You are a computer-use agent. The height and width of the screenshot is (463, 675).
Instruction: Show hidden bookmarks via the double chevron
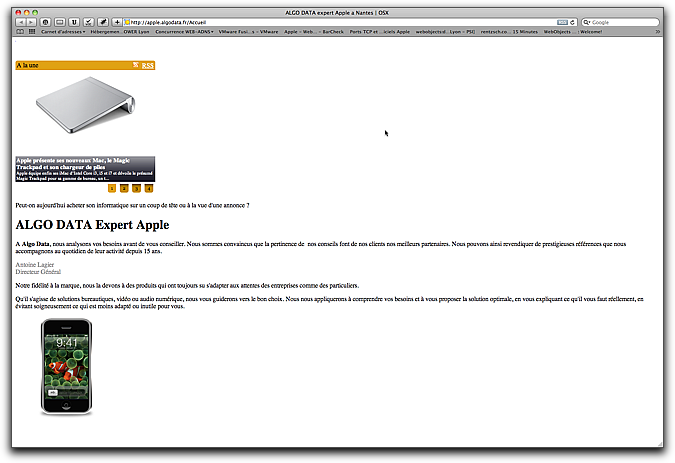(657, 31)
